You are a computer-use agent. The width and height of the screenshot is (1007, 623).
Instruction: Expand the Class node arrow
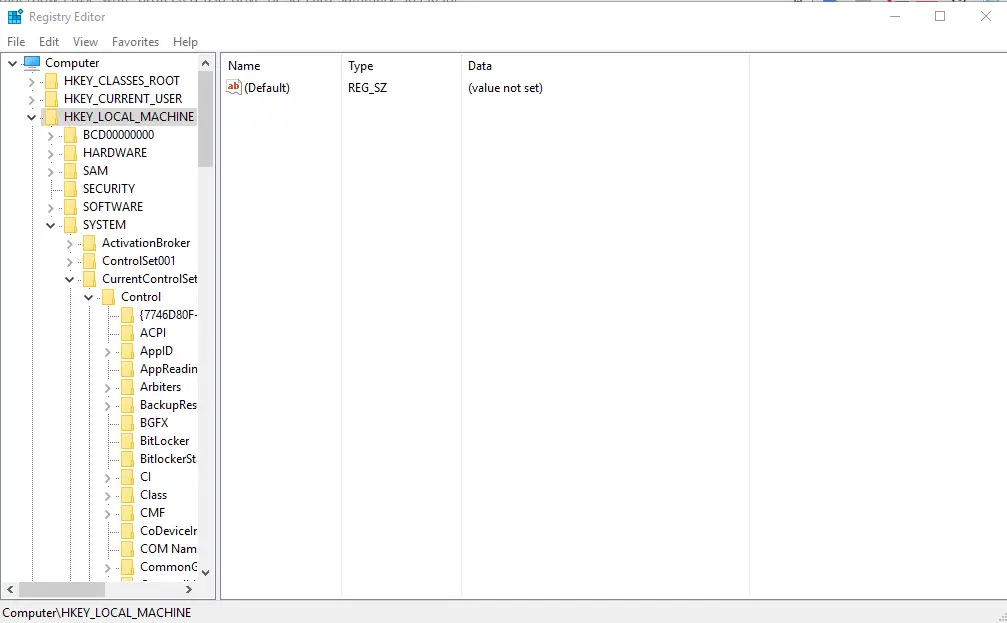pos(107,495)
